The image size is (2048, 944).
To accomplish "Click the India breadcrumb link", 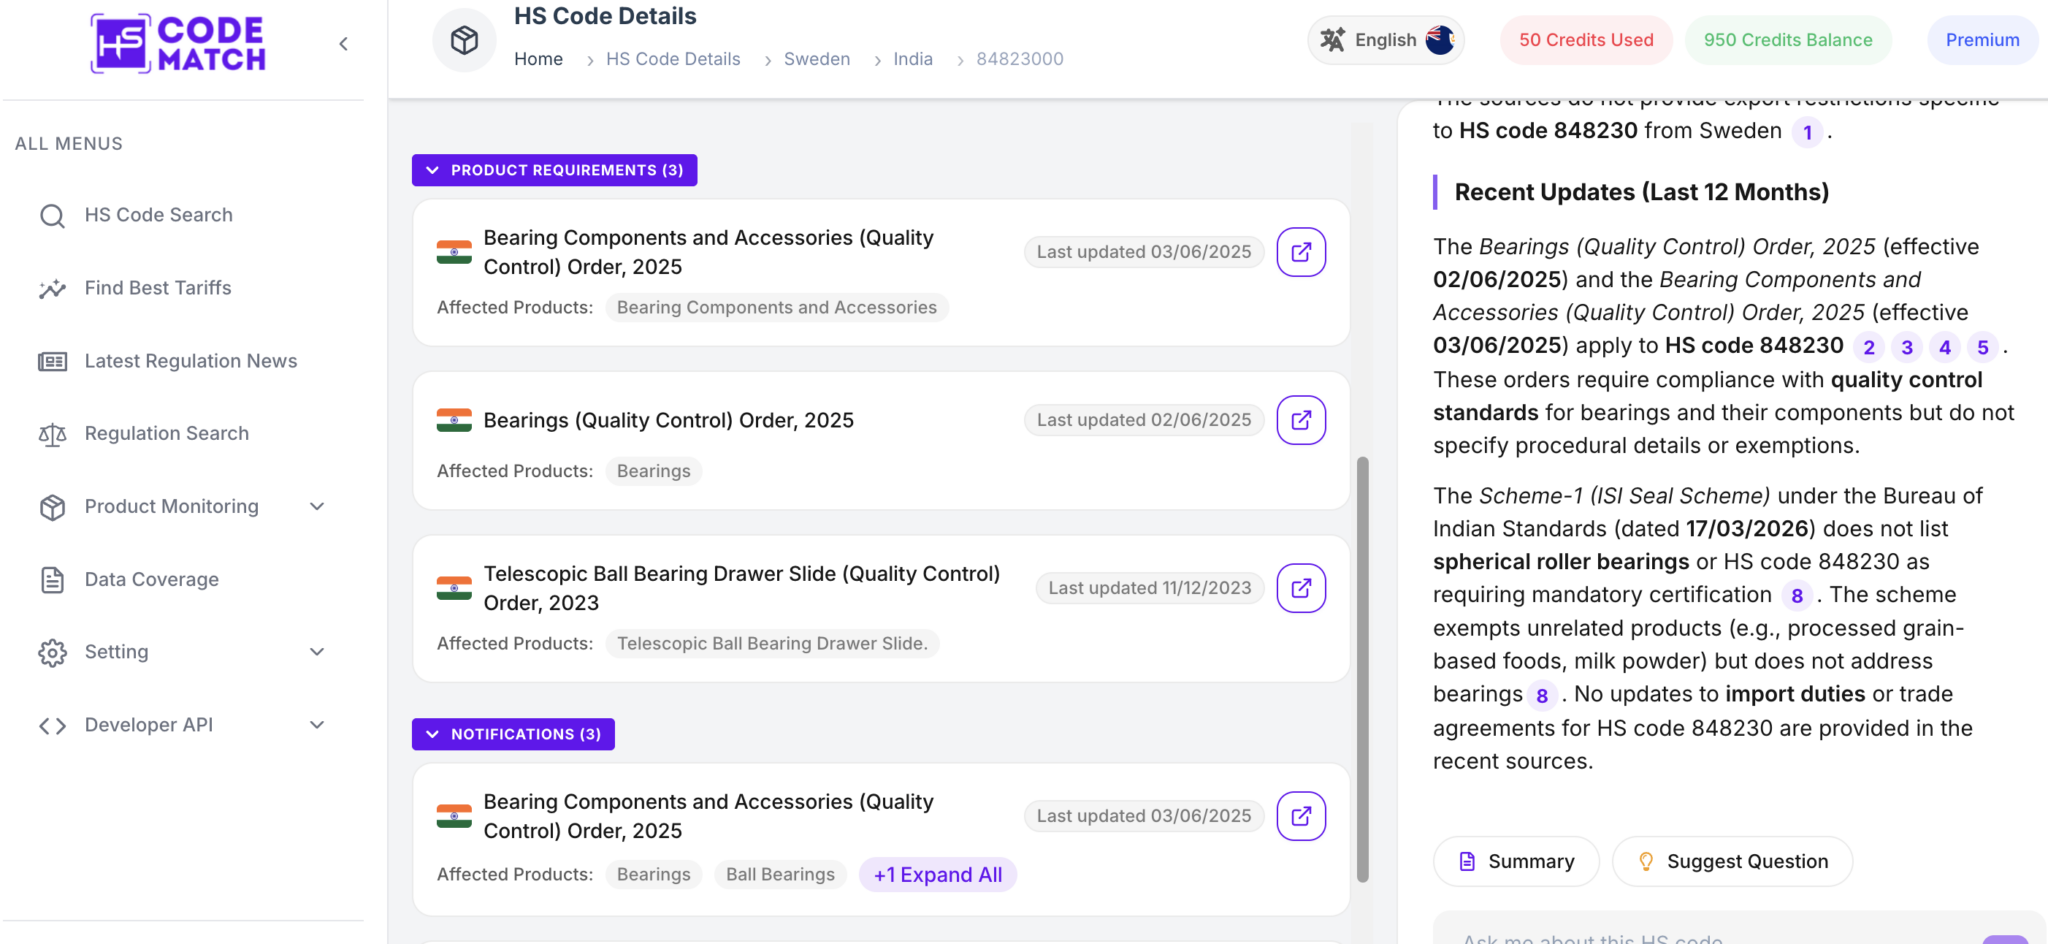I will click(x=913, y=59).
